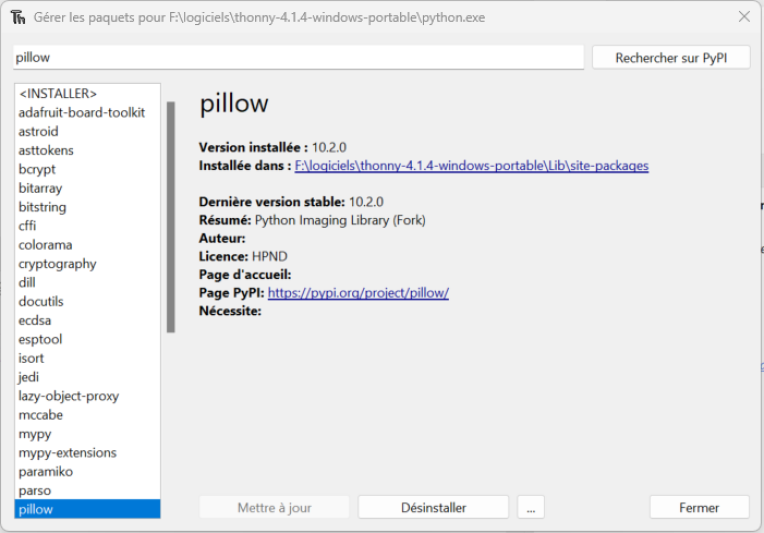
Task: Select asttokens in the package list
Action: click(87, 151)
